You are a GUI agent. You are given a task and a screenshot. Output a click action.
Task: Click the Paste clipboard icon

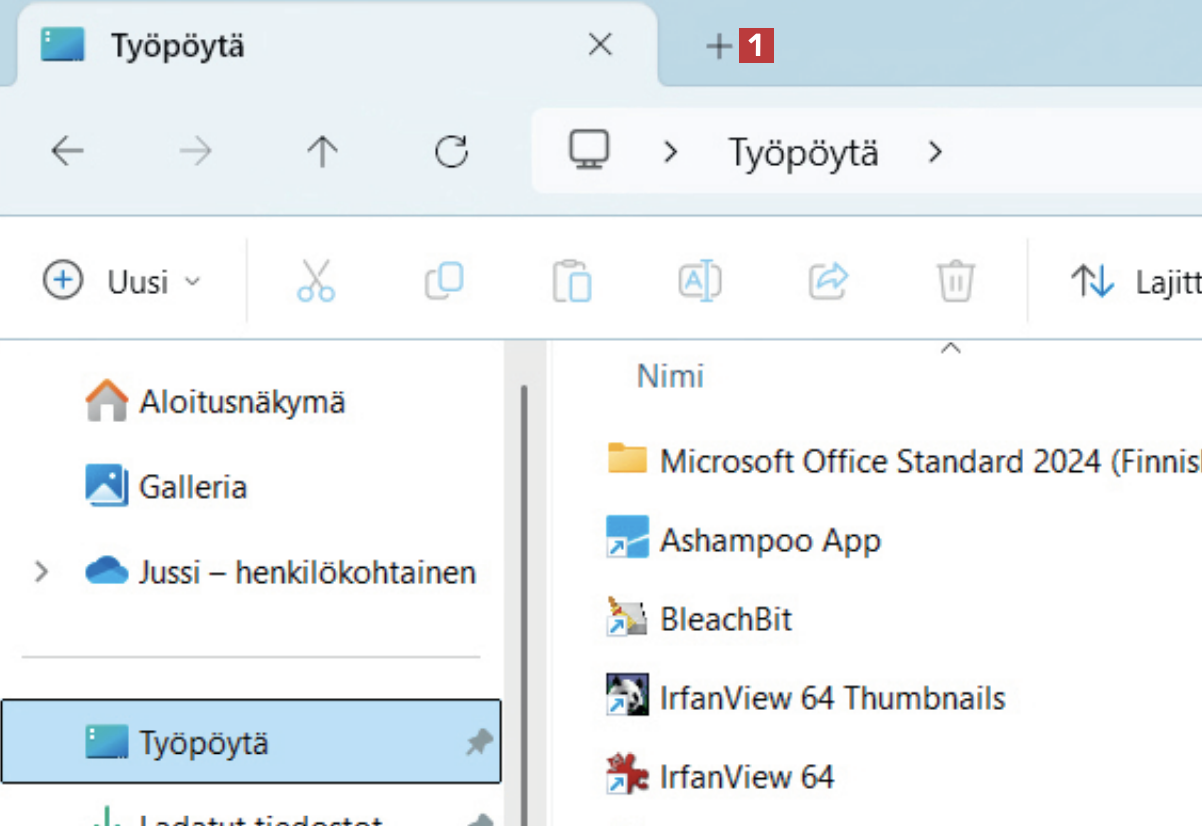[572, 281]
